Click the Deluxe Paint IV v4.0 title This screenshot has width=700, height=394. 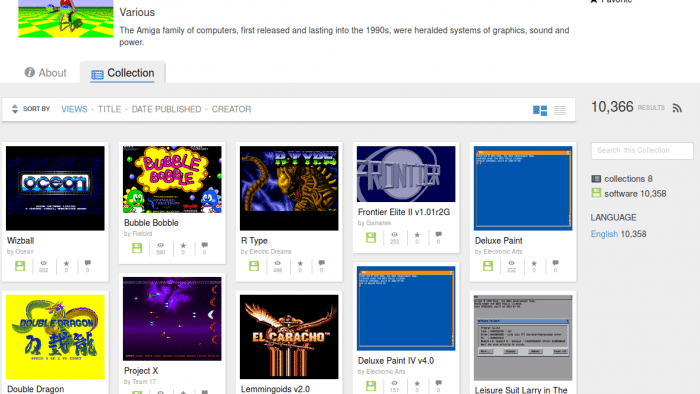click(x=396, y=361)
